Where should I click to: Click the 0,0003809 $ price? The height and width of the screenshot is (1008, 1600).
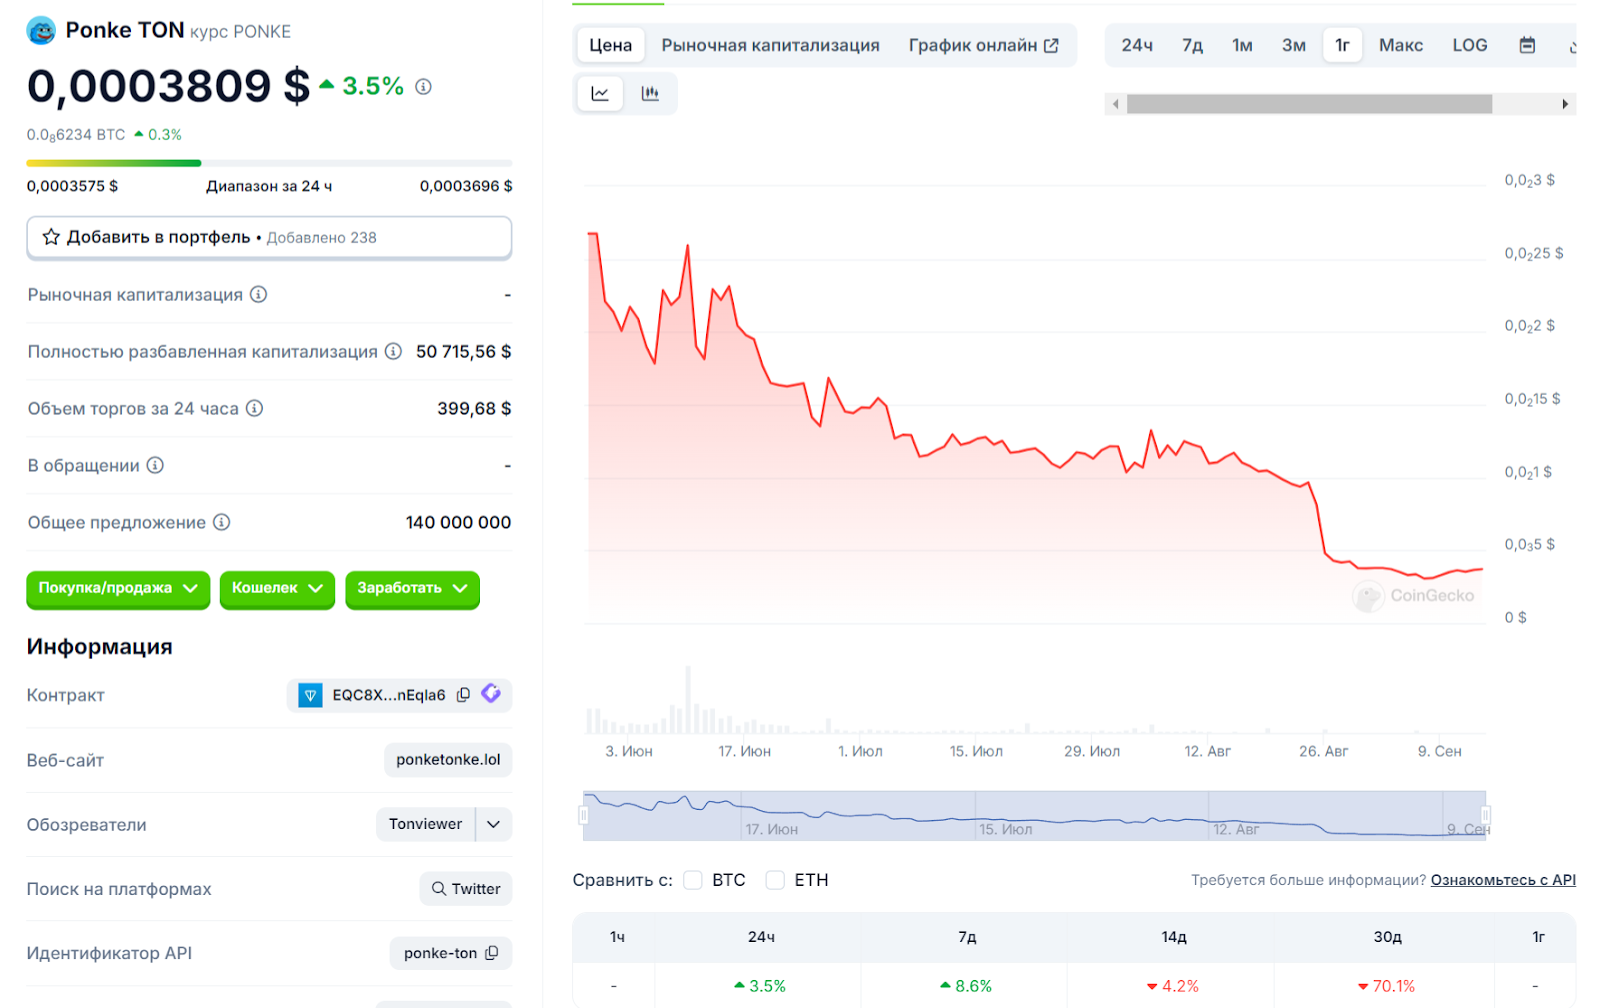coord(168,86)
